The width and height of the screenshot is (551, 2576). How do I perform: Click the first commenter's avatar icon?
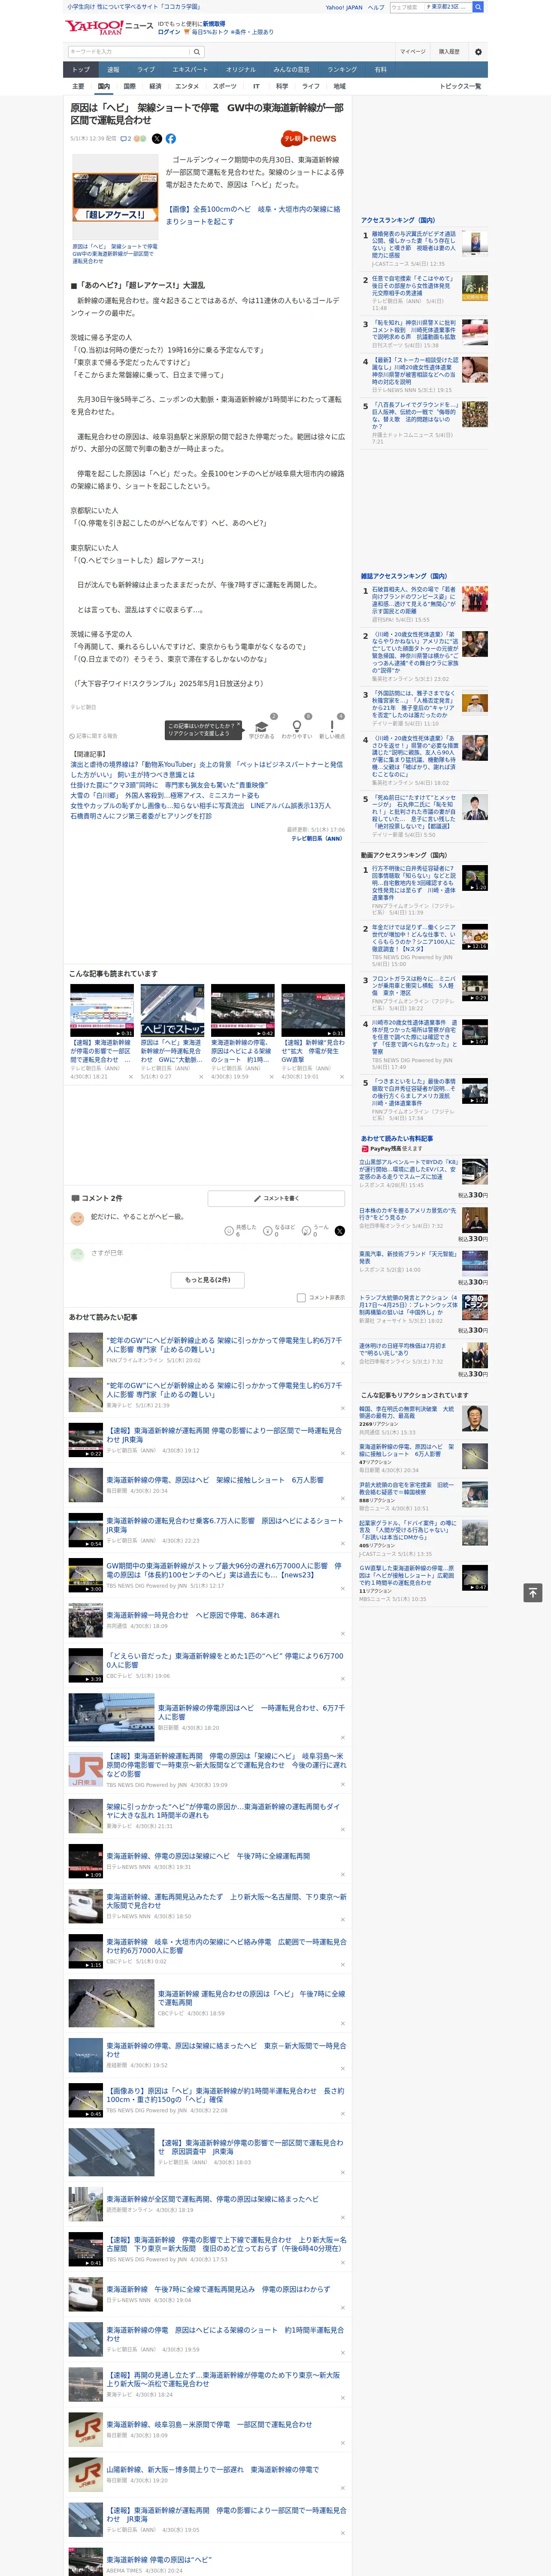[77, 1218]
